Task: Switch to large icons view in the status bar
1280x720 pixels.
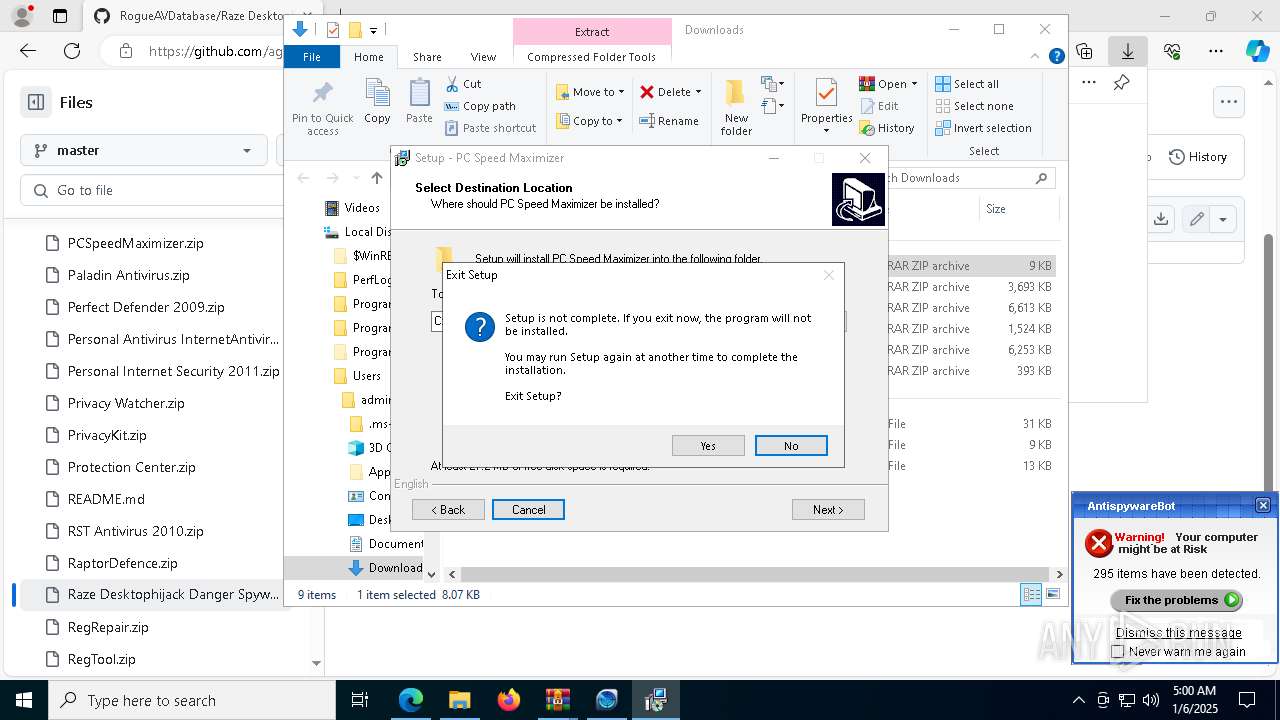Action: (1052, 594)
